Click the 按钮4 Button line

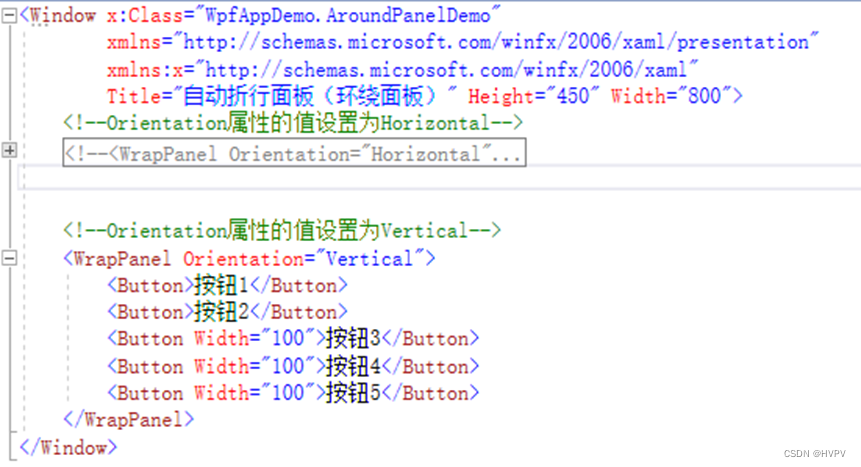click(293, 366)
